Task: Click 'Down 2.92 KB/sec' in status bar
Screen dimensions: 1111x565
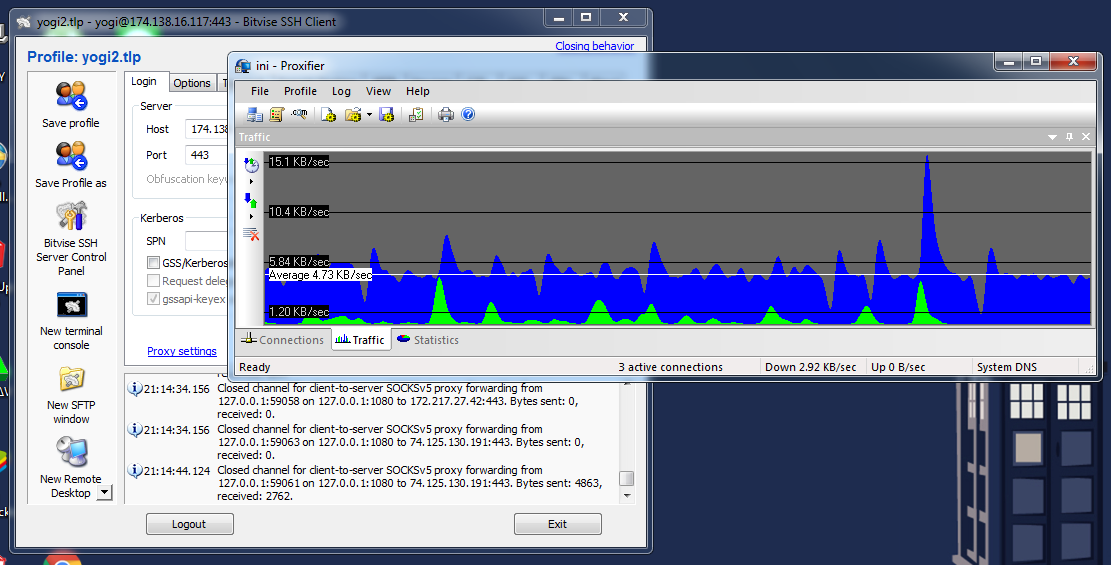Action: (811, 367)
